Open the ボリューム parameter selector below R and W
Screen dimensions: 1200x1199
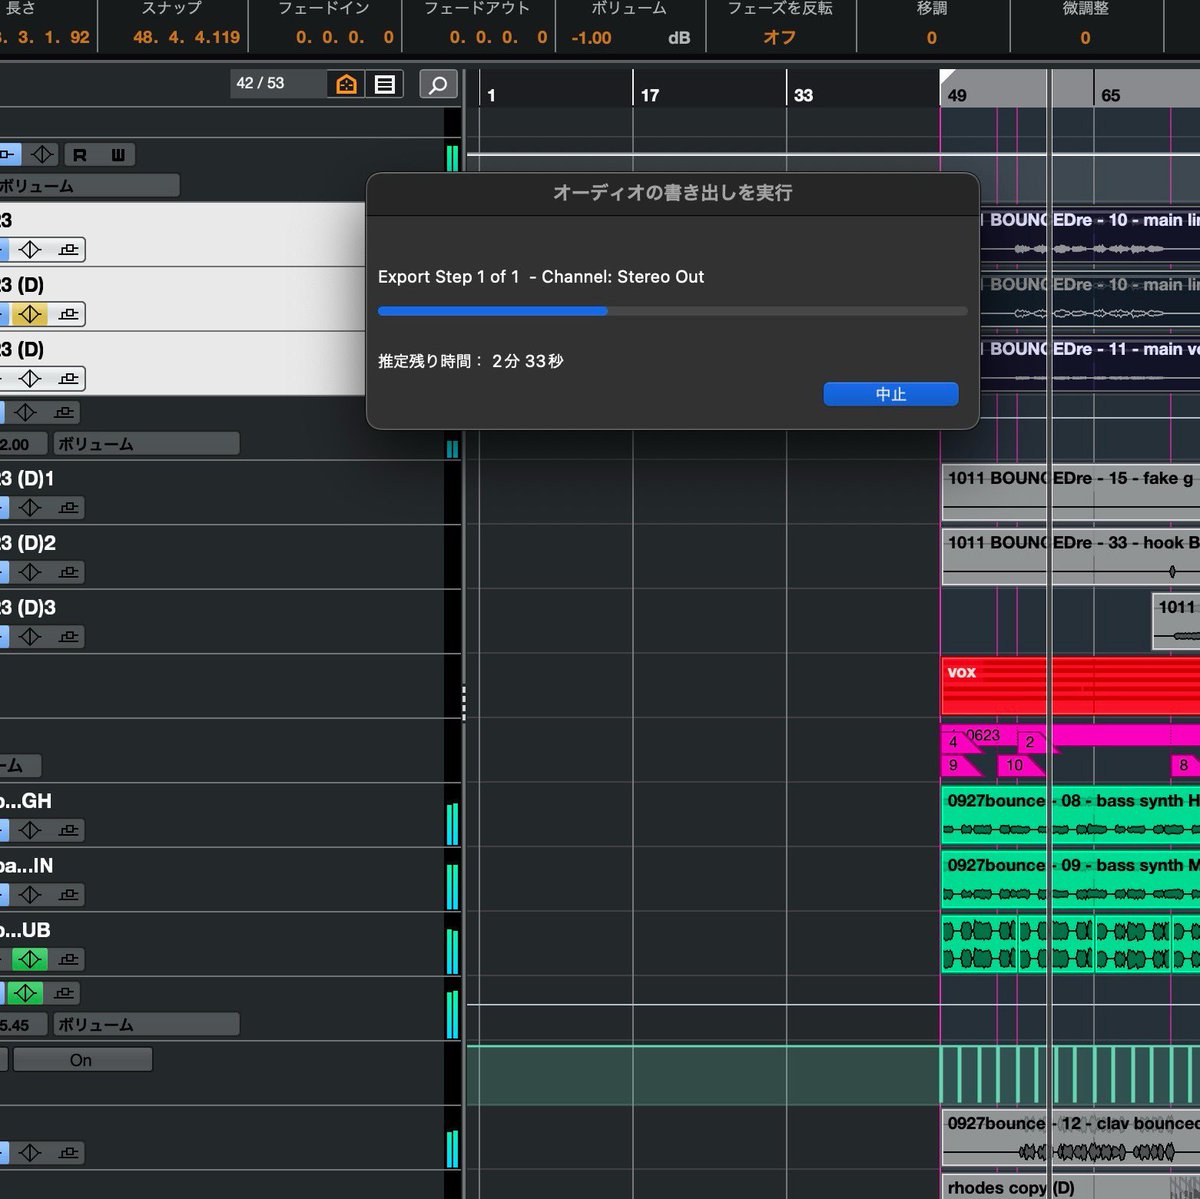click(88, 186)
